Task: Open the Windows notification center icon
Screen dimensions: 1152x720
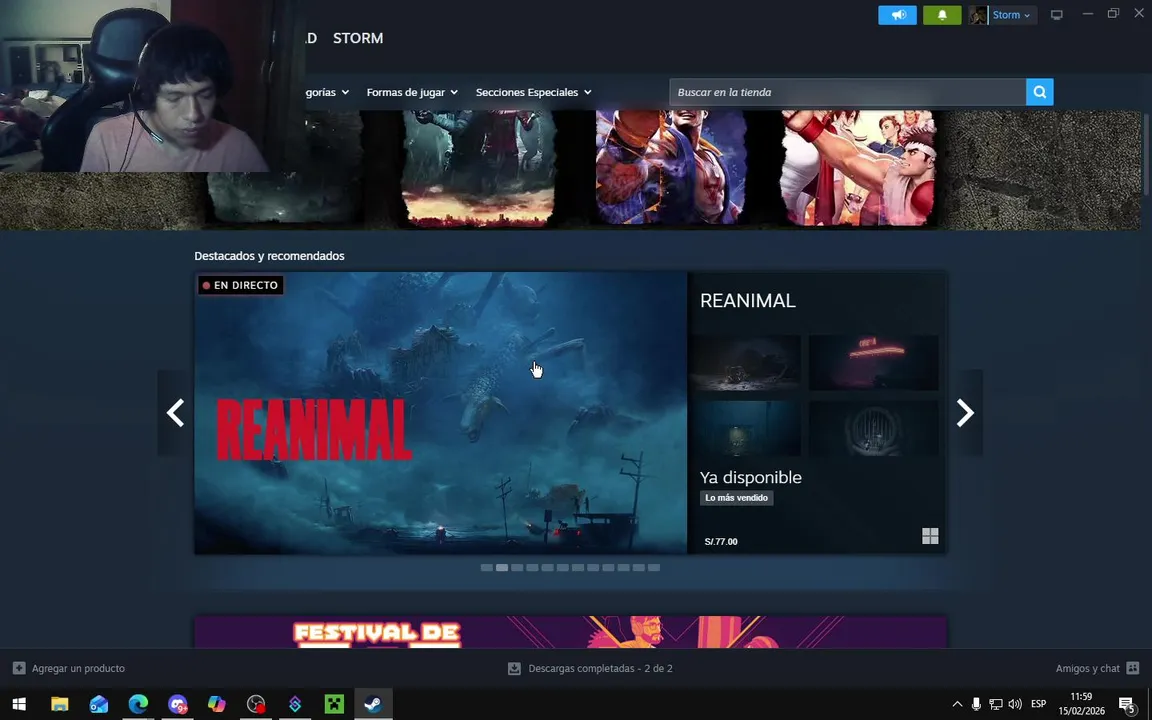Action: tap(1128, 704)
